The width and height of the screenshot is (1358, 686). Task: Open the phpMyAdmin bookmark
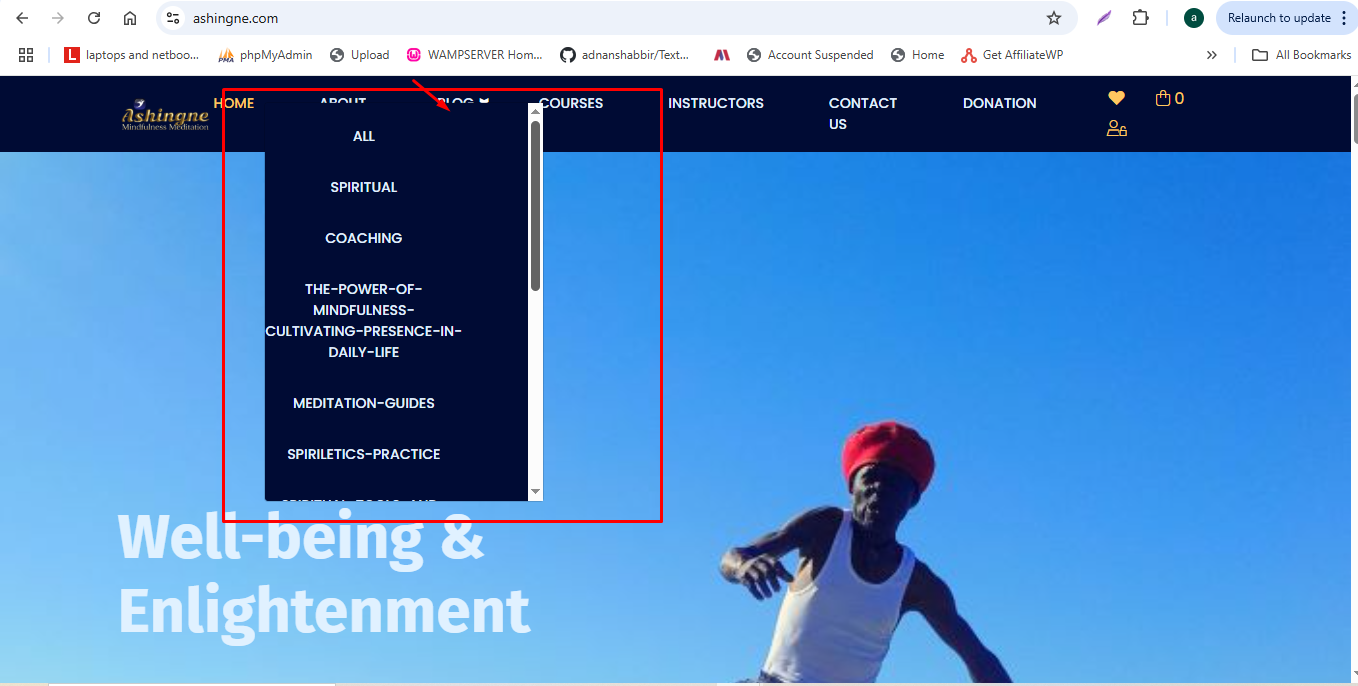coord(265,55)
